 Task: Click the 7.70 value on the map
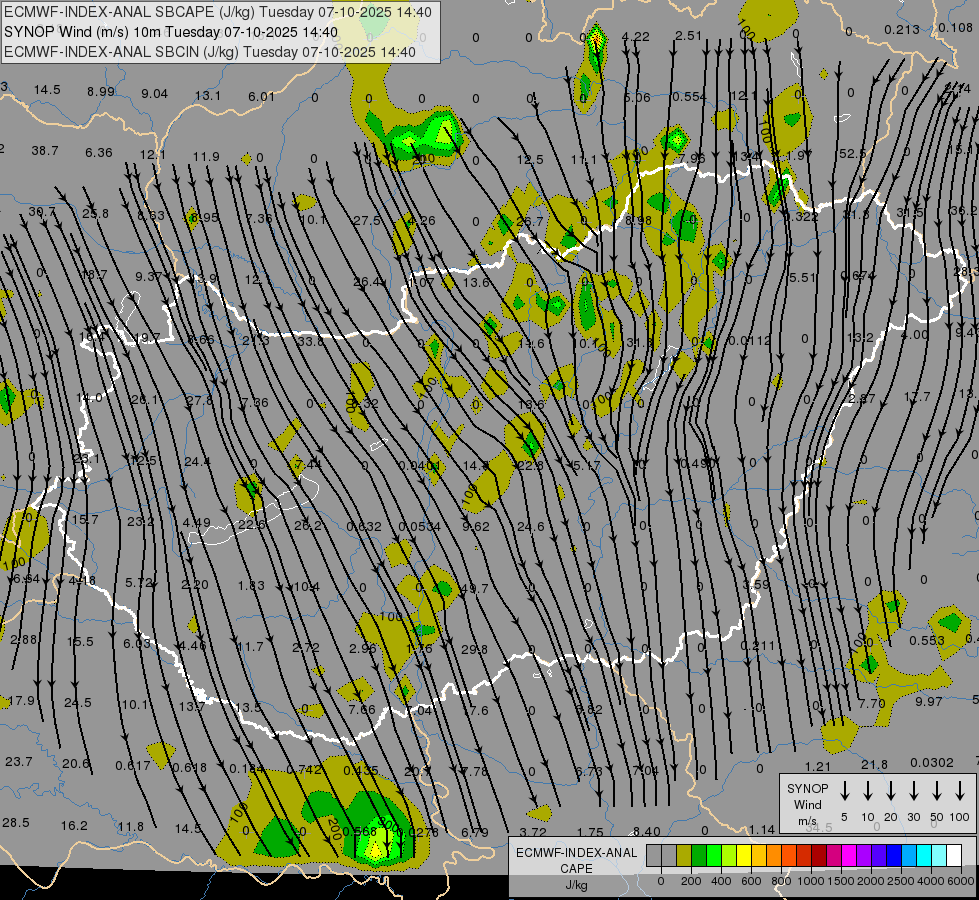[872, 703]
